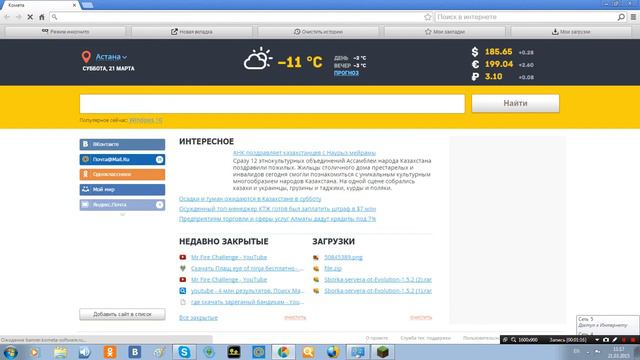Expand the Астана city dropdown
Viewport: 640px width, 360px height.
click(x=111, y=57)
